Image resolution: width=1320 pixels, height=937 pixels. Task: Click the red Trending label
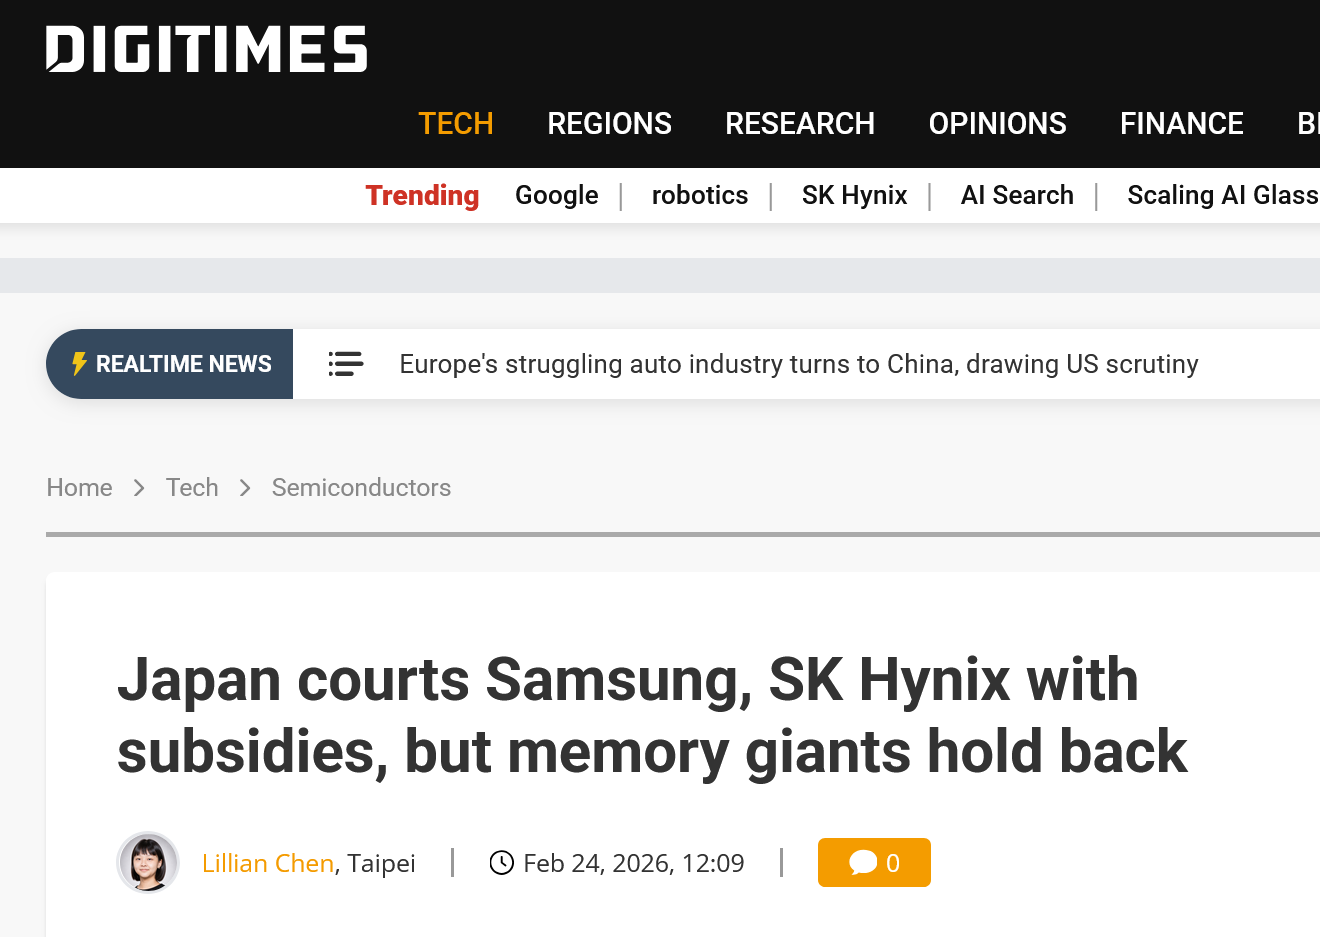pos(422,195)
